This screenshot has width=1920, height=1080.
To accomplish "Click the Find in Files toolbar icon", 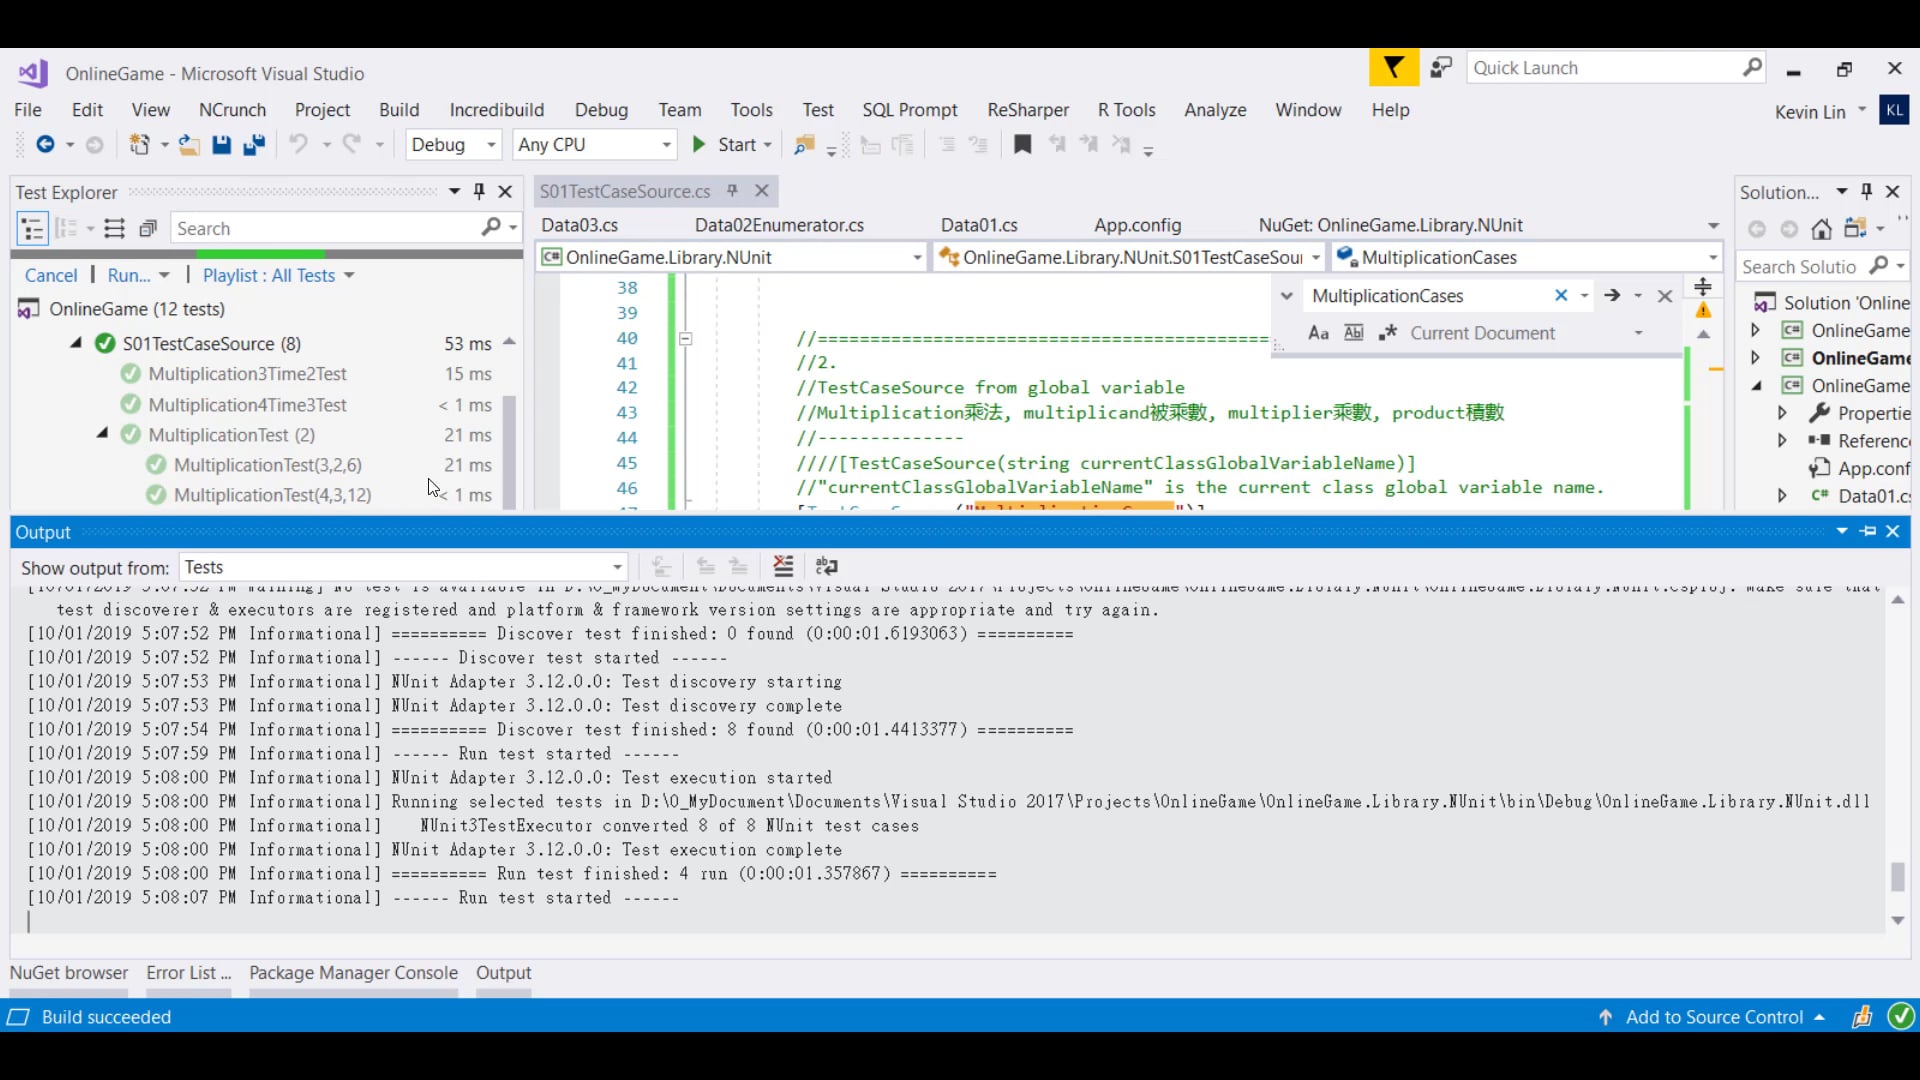I will pyautogui.click(x=803, y=145).
